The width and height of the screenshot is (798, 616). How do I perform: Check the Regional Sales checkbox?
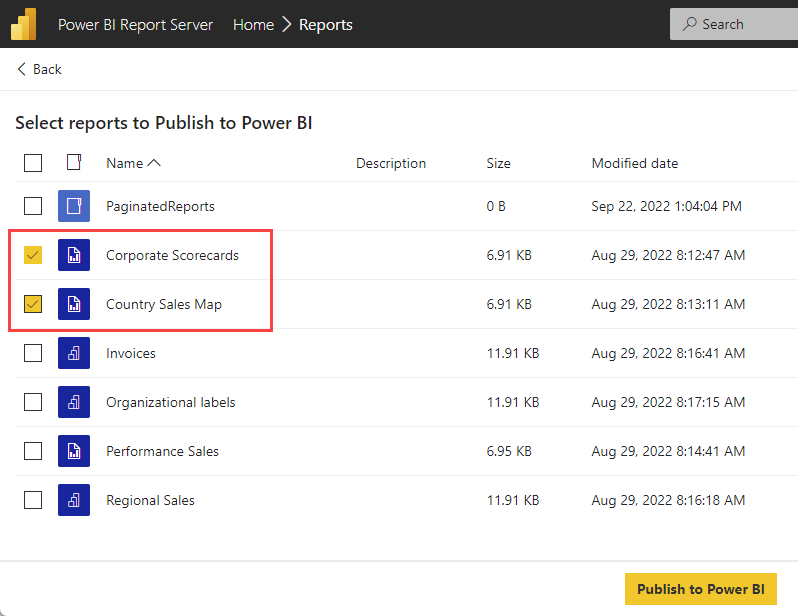33,500
